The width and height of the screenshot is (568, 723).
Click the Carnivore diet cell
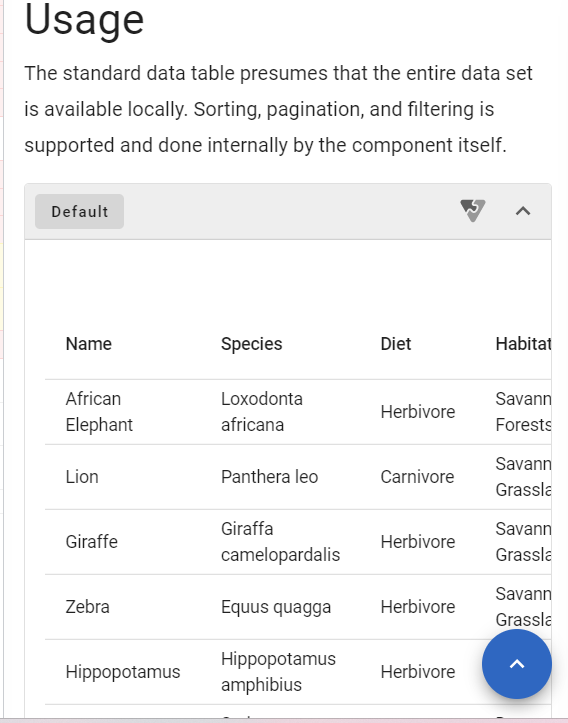pyautogui.click(x=417, y=477)
